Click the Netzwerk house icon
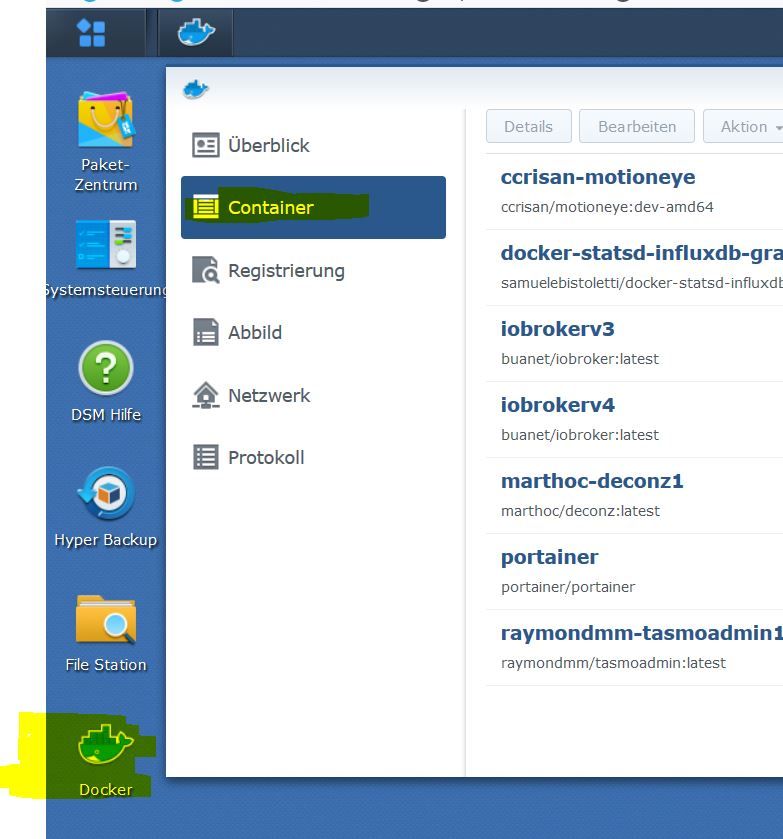Image resolution: width=783 pixels, height=839 pixels. click(206, 395)
